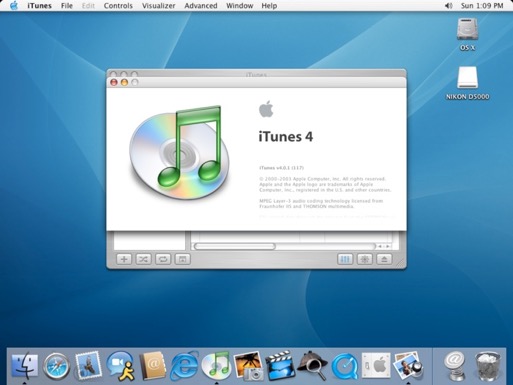Launch Internet Explorer from the Dock

click(x=184, y=366)
